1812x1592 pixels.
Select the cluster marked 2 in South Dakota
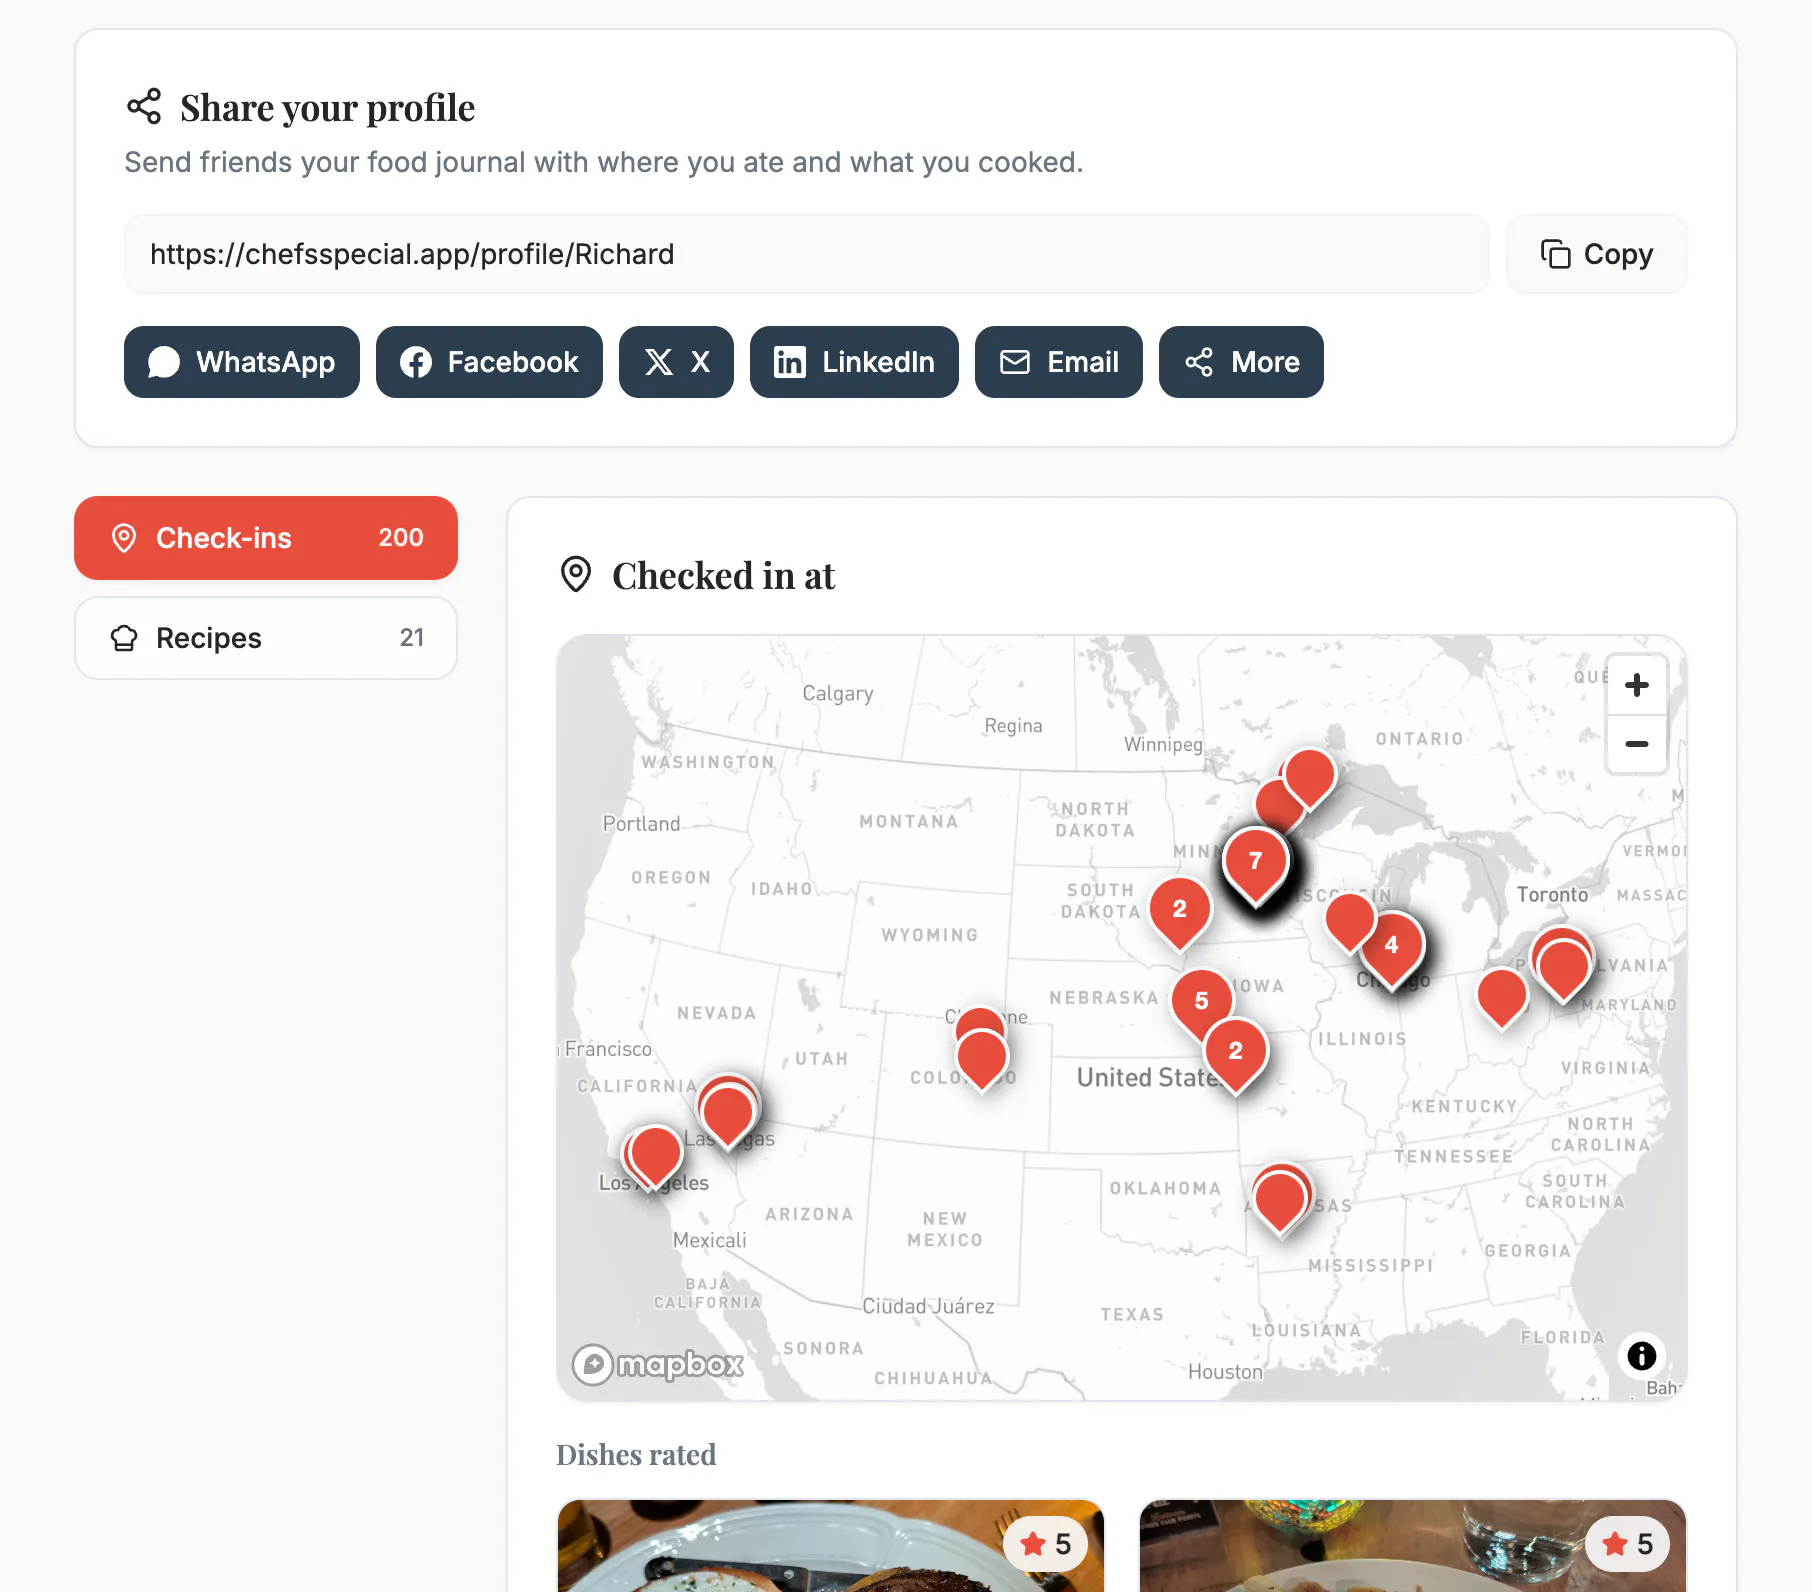coord(1180,912)
